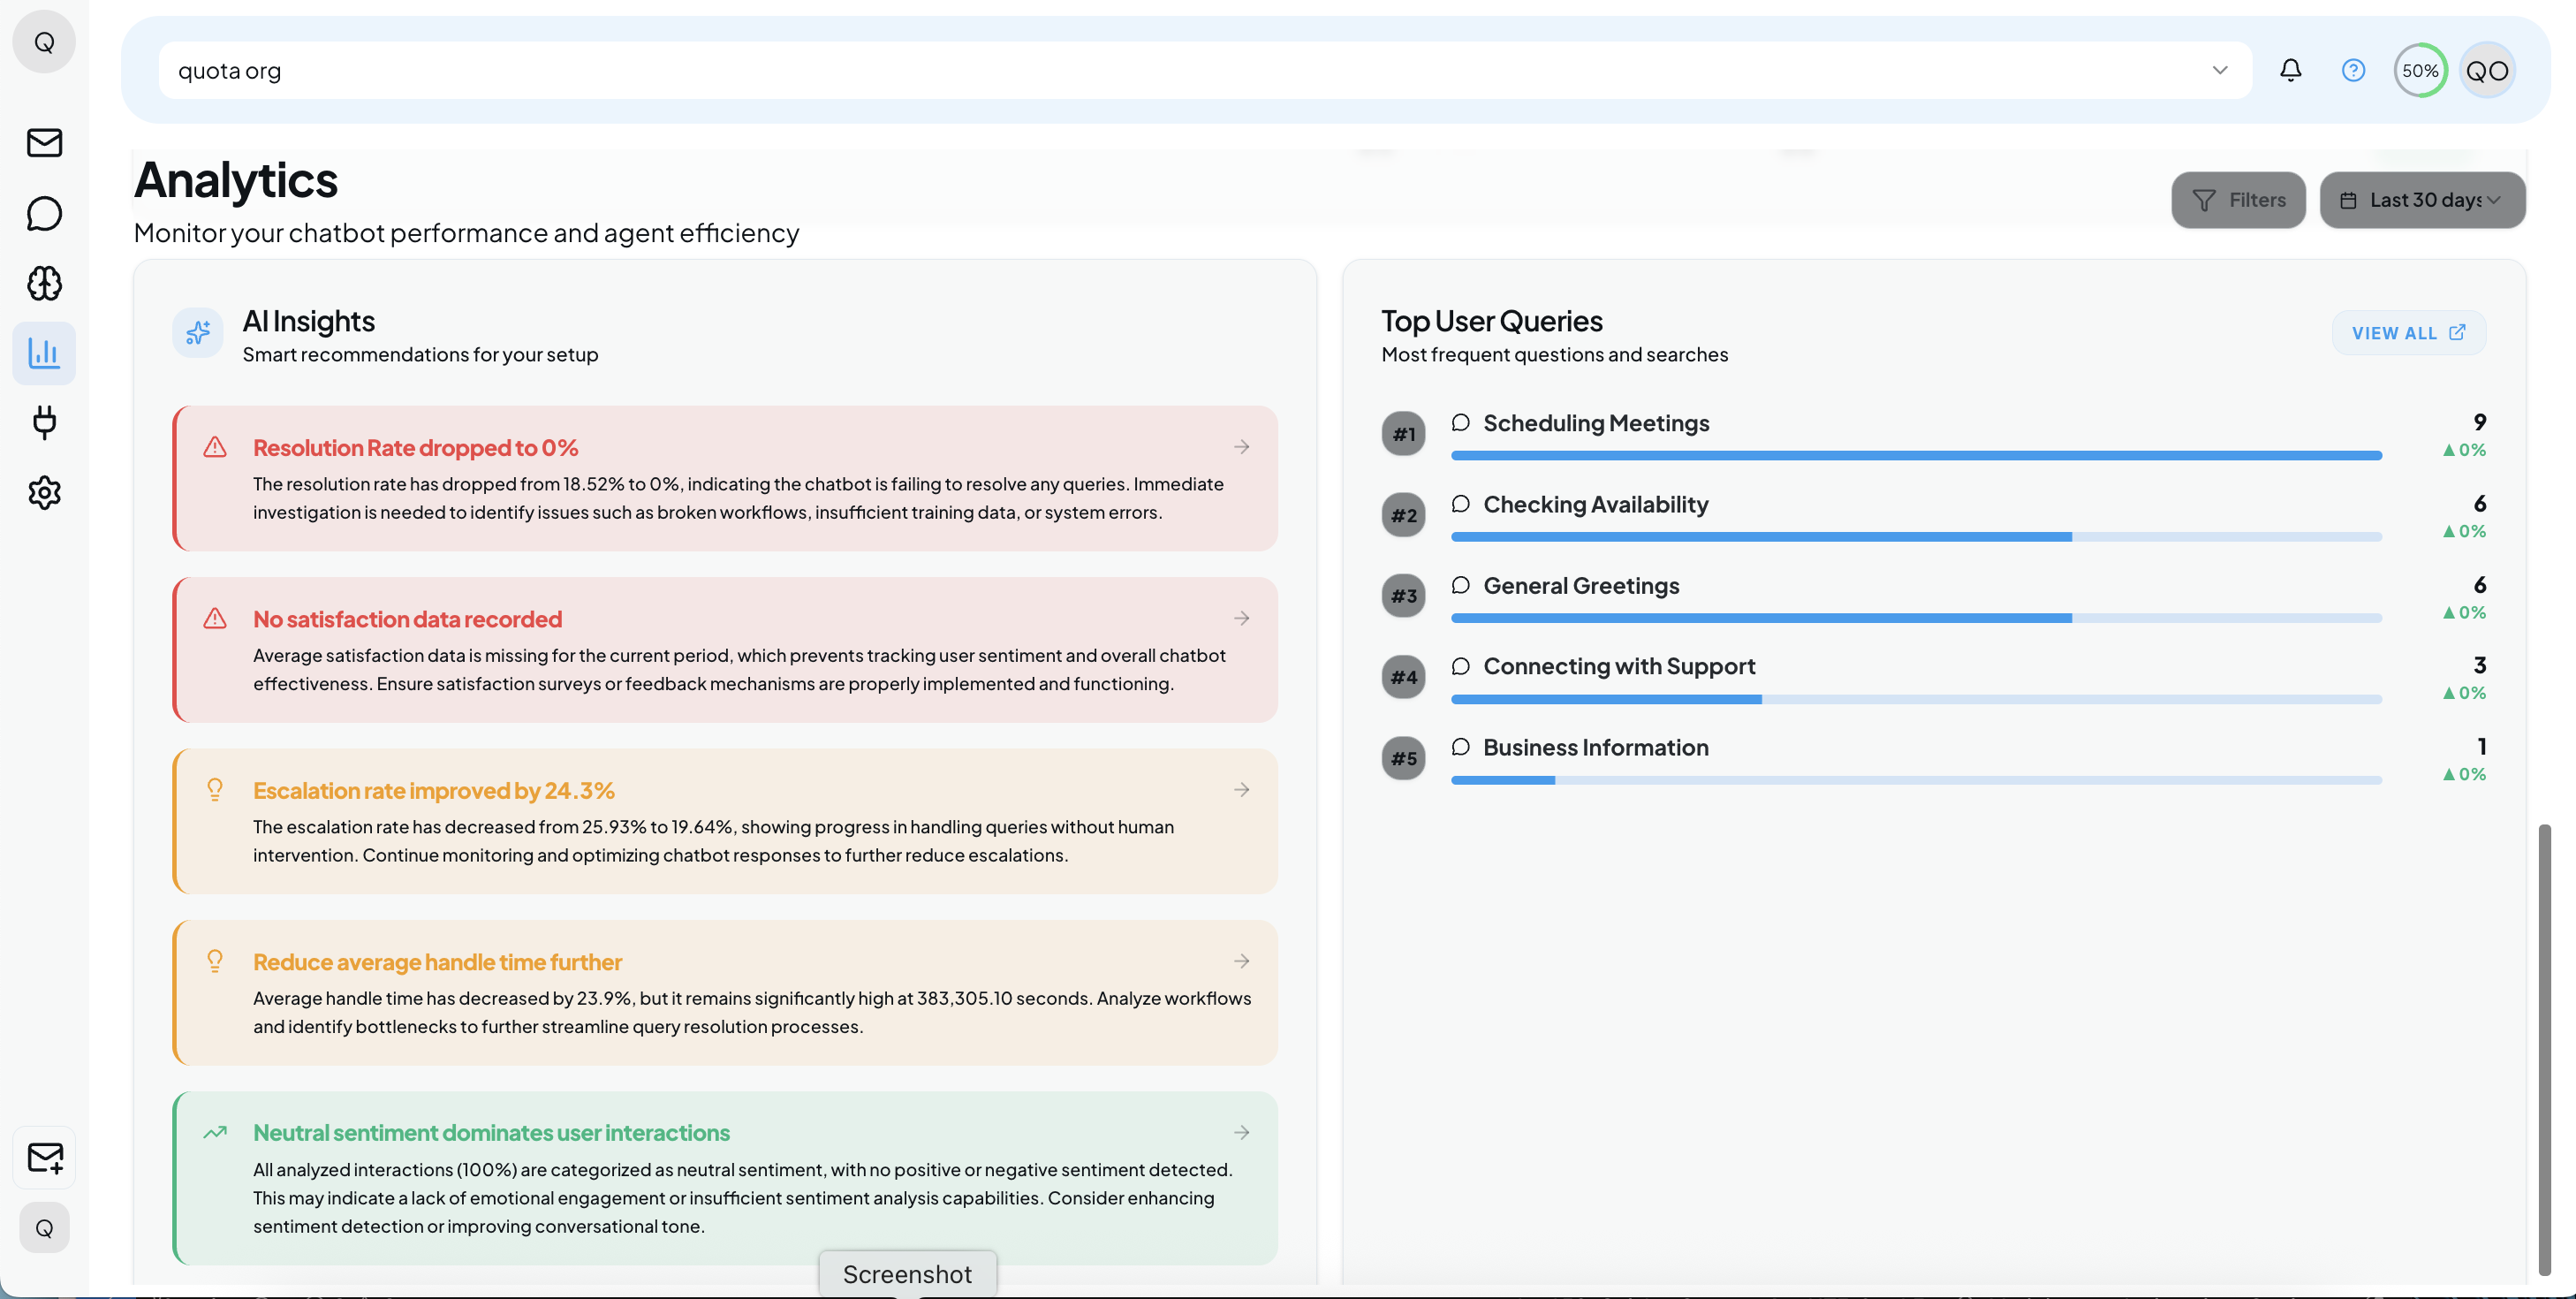Select the Scheduling Meetings query item
2576x1299 pixels.
[x=1596, y=423]
